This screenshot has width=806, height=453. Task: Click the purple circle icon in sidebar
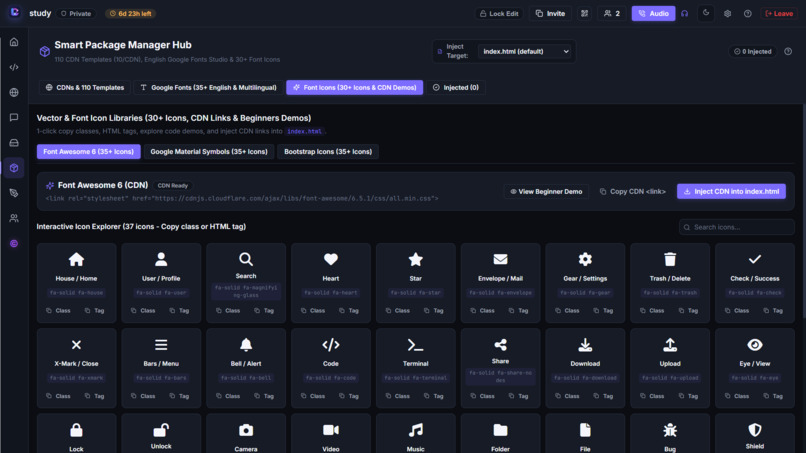[x=14, y=244]
